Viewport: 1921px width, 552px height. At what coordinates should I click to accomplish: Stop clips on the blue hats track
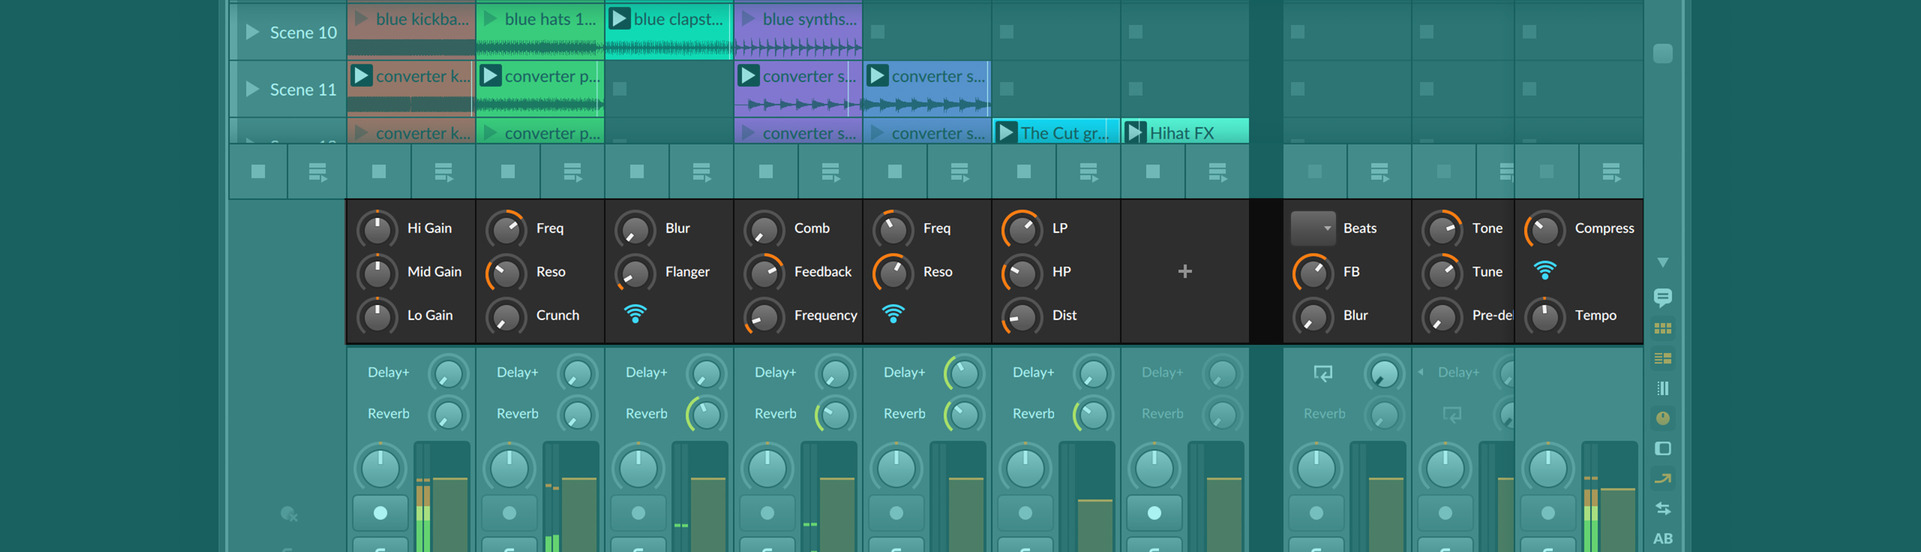507,171
